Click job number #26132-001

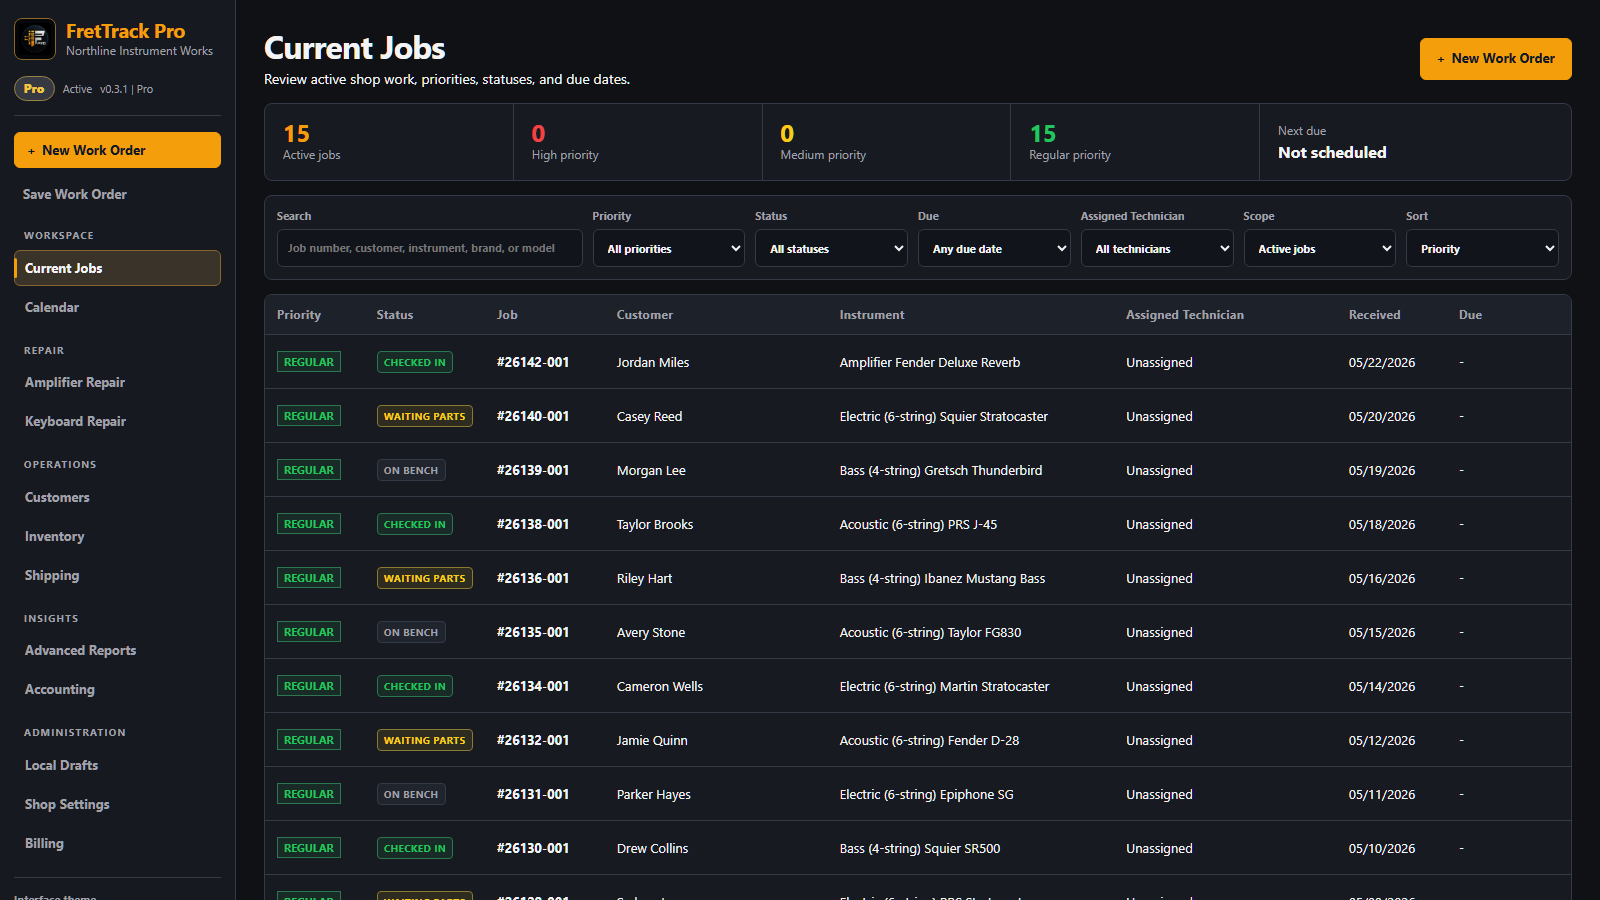point(533,740)
